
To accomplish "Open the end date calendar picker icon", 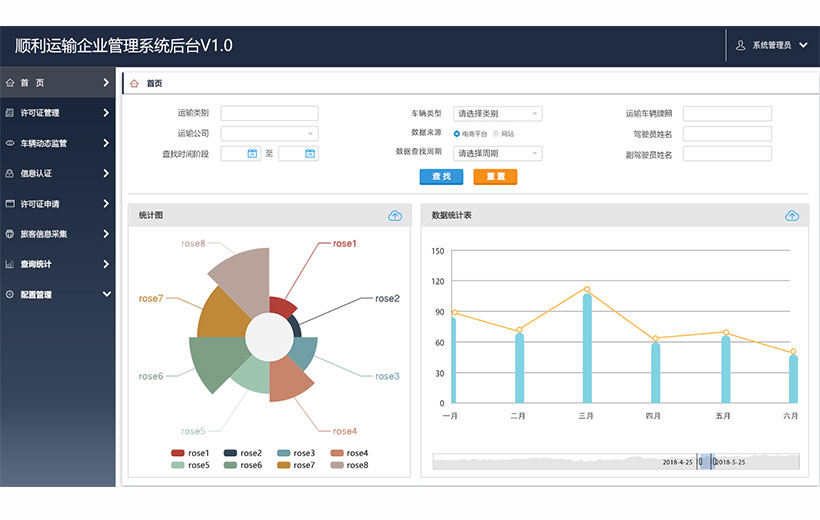I will click(310, 154).
